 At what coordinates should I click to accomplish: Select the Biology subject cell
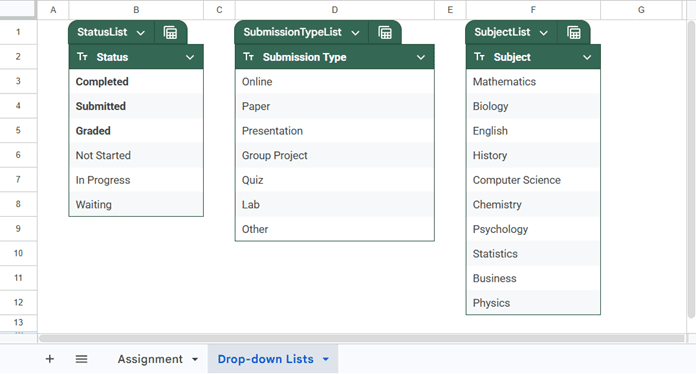[x=533, y=106]
